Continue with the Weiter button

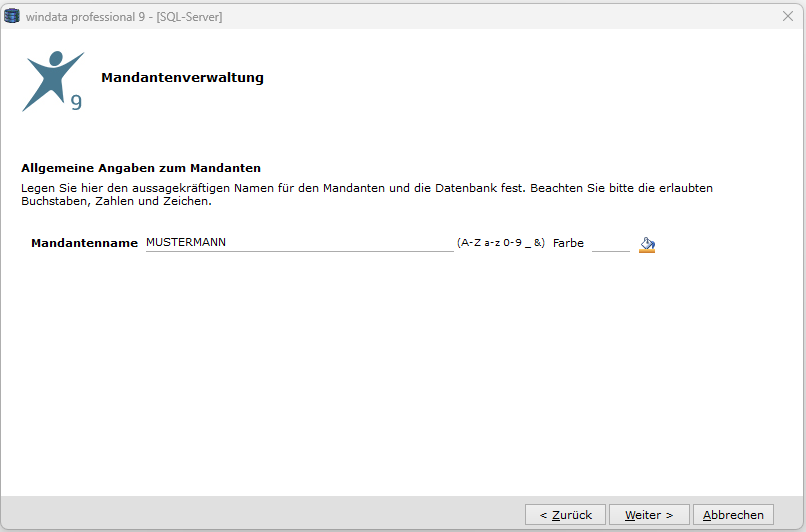pos(649,515)
